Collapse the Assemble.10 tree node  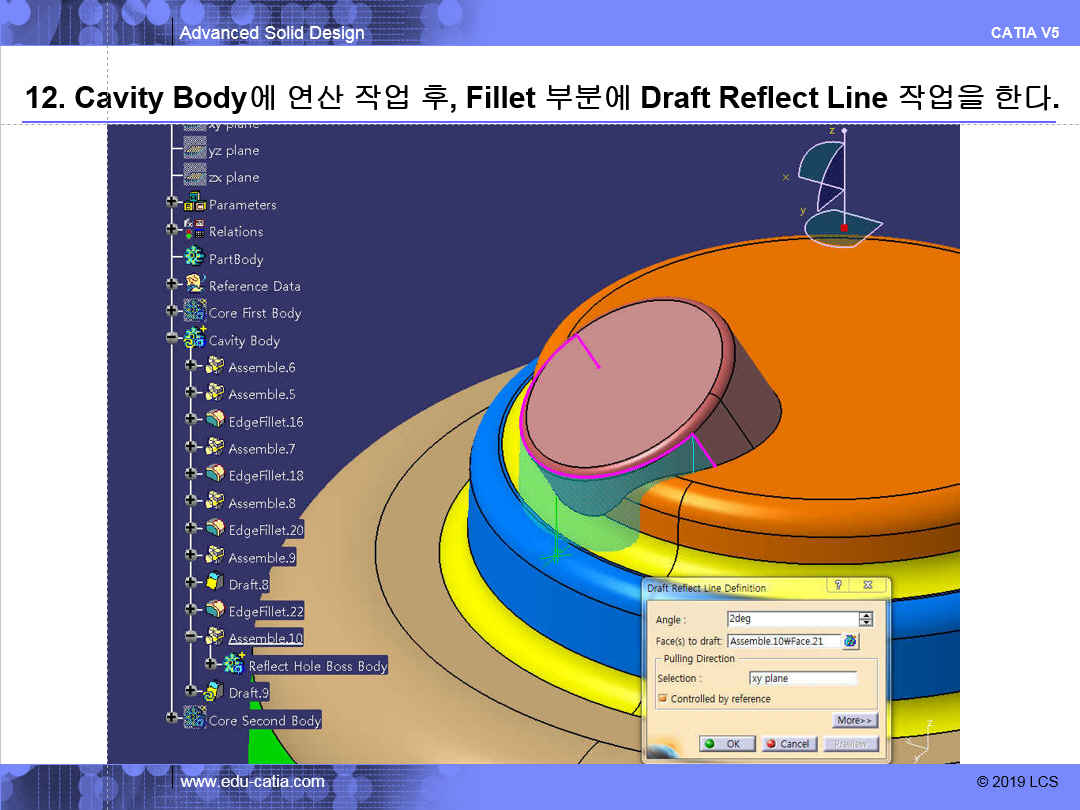pyautogui.click(x=191, y=638)
